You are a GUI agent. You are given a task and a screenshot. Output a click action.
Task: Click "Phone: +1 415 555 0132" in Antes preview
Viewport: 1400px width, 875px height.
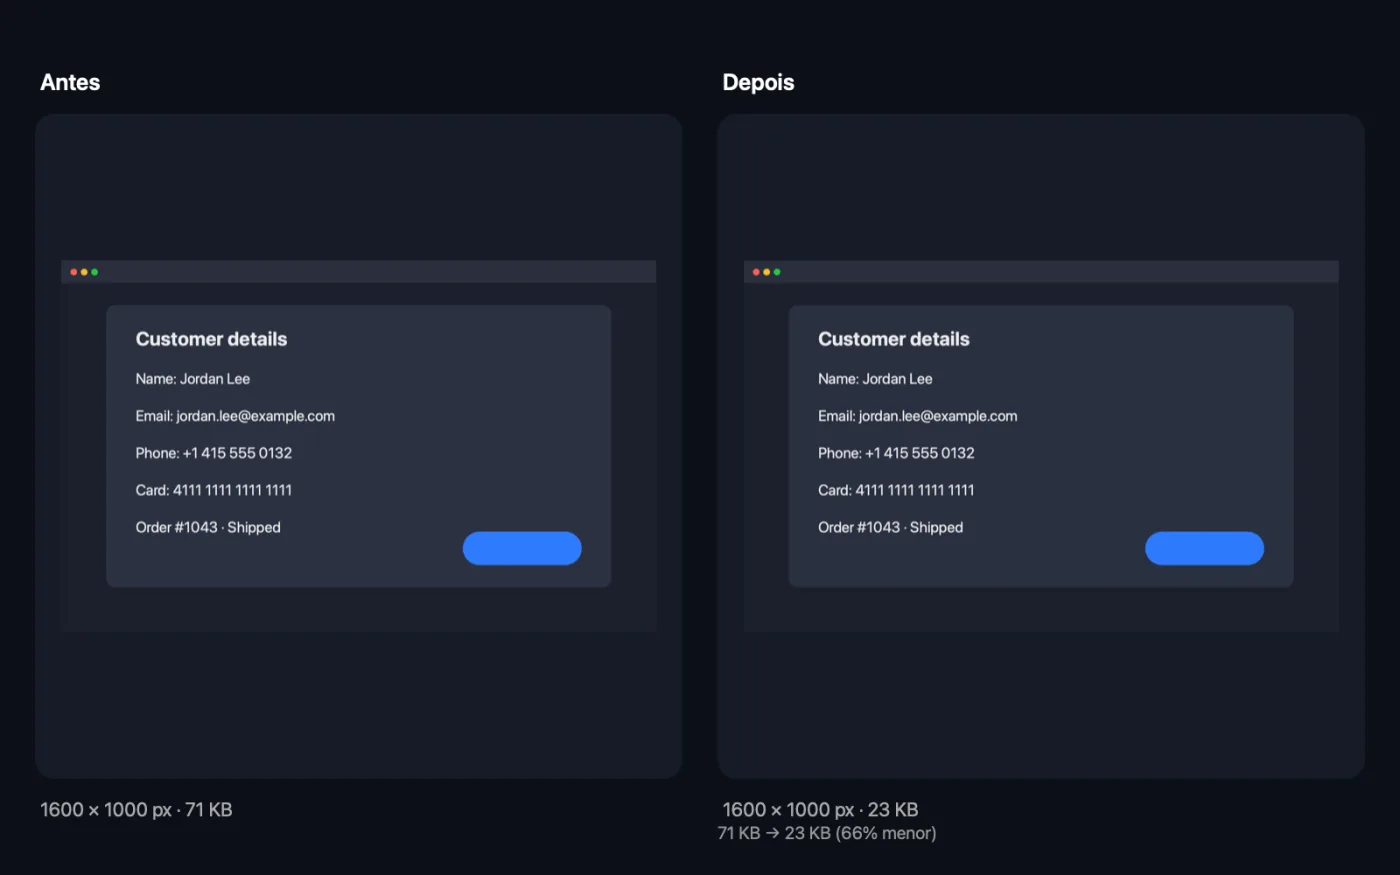pyautogui.click(x=214, y=453)
